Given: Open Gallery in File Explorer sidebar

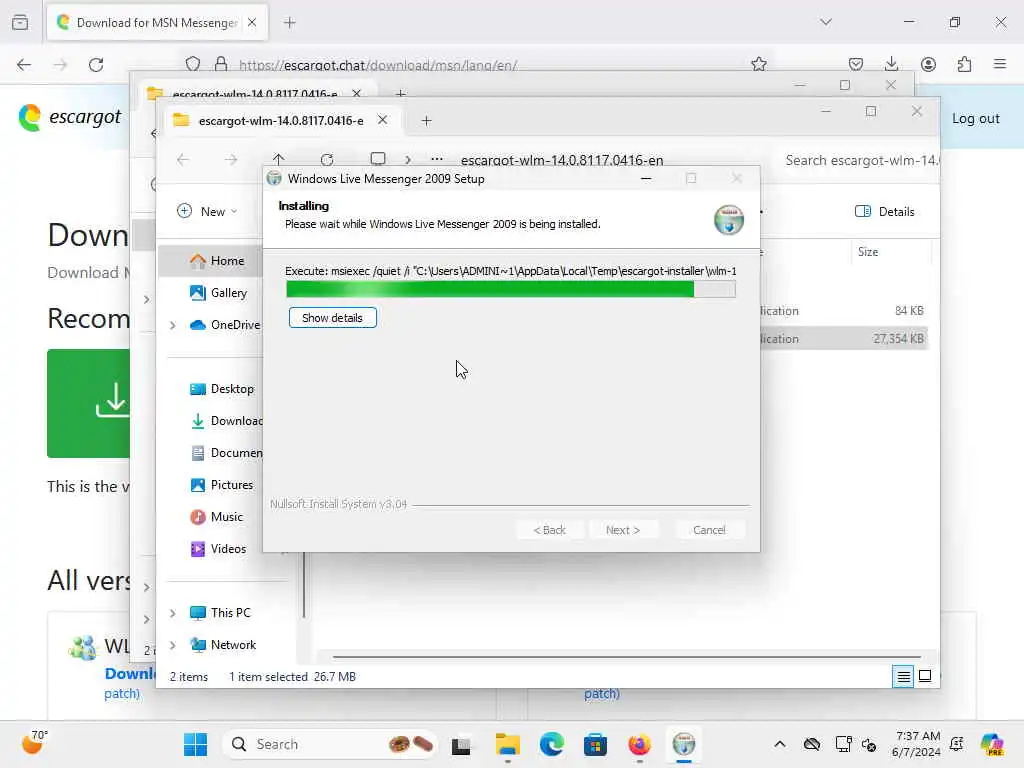Looking at the screenshot, I should click(x=218, y=293).
